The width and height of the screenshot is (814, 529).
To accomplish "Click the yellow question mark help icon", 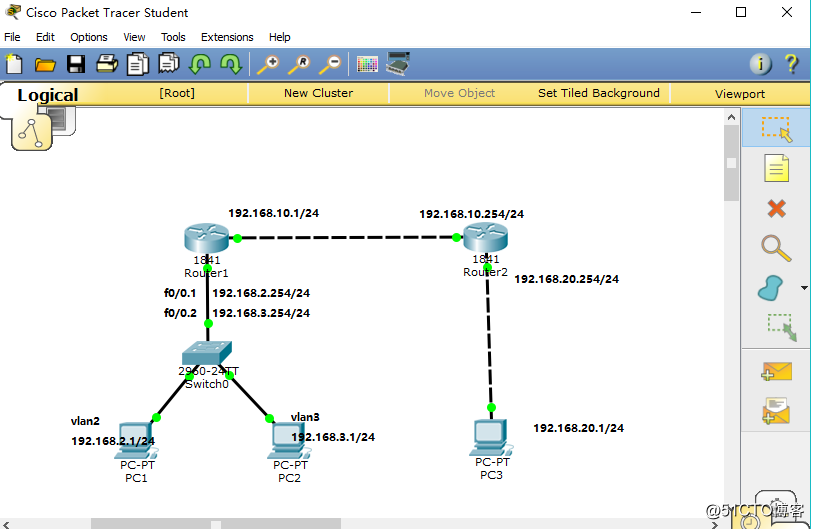I will (x=791, y=64).
